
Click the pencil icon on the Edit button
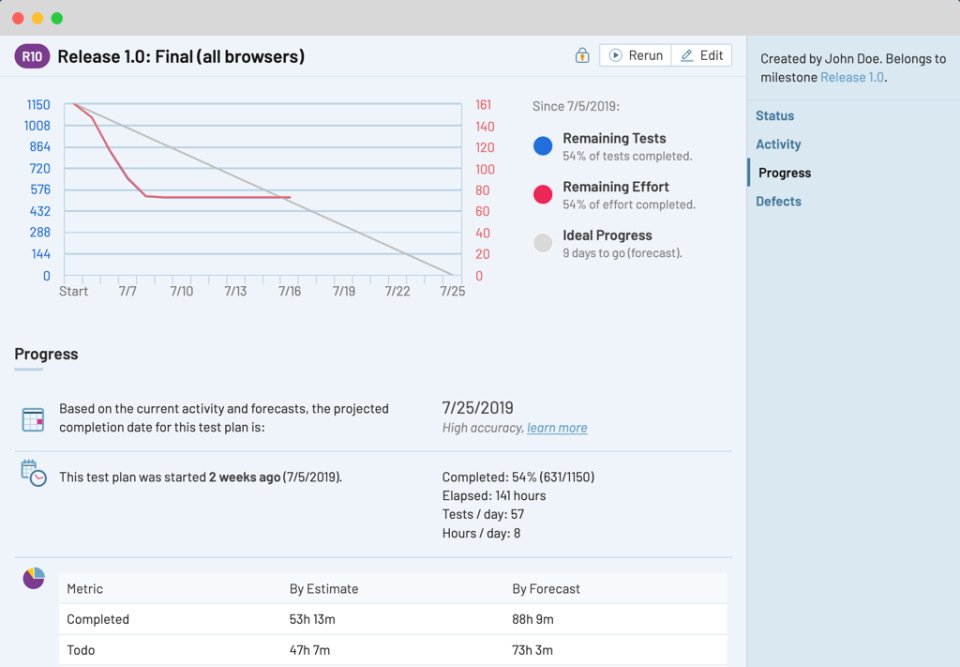click(x=686, y=55)
